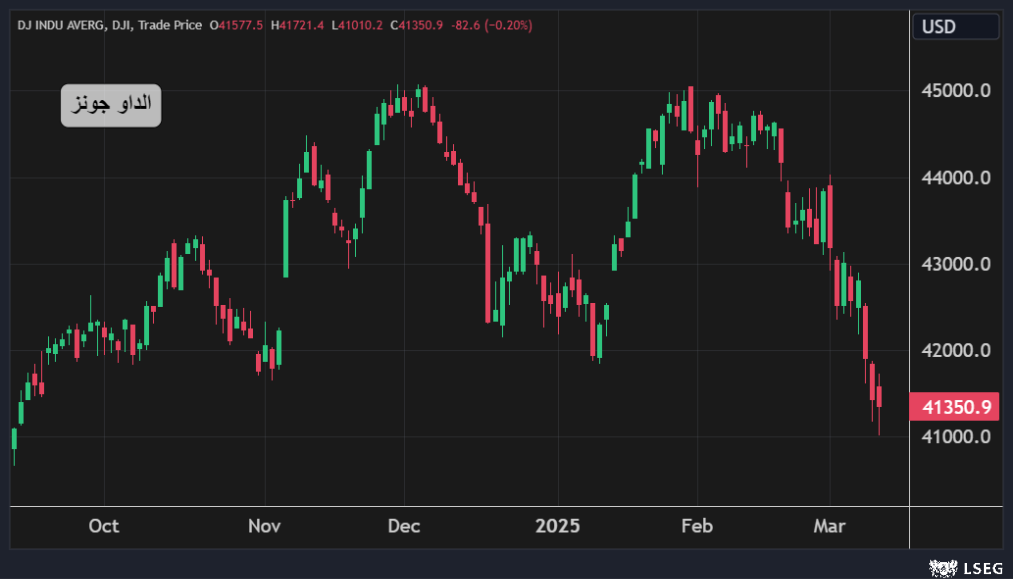Click the LSEG logo icon
This screenshot has width=1013, height=579.
coord(940,568)
